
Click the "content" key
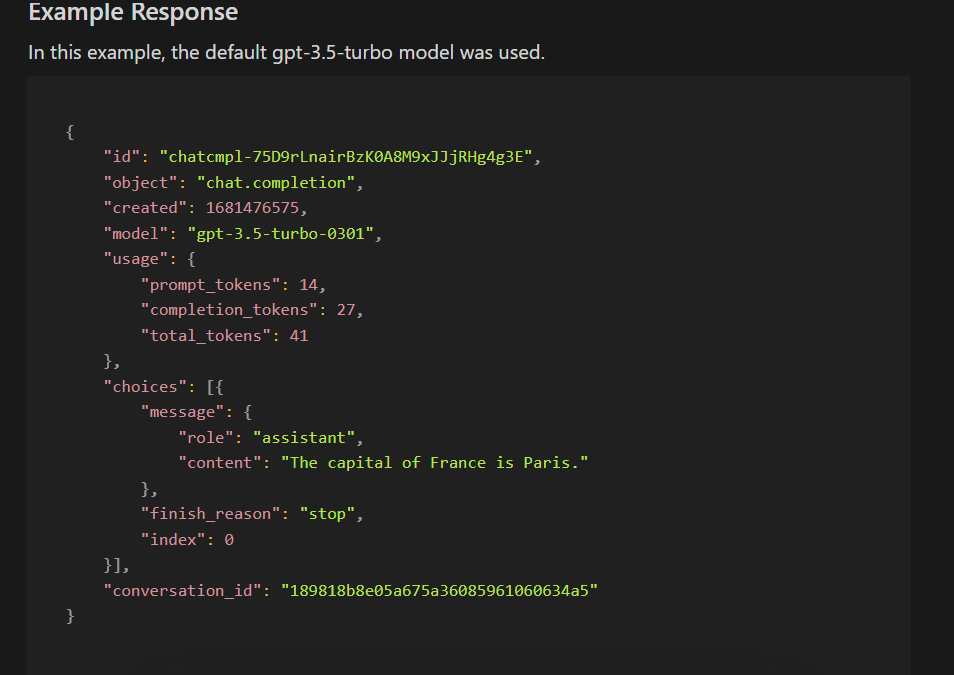(220, 463)
